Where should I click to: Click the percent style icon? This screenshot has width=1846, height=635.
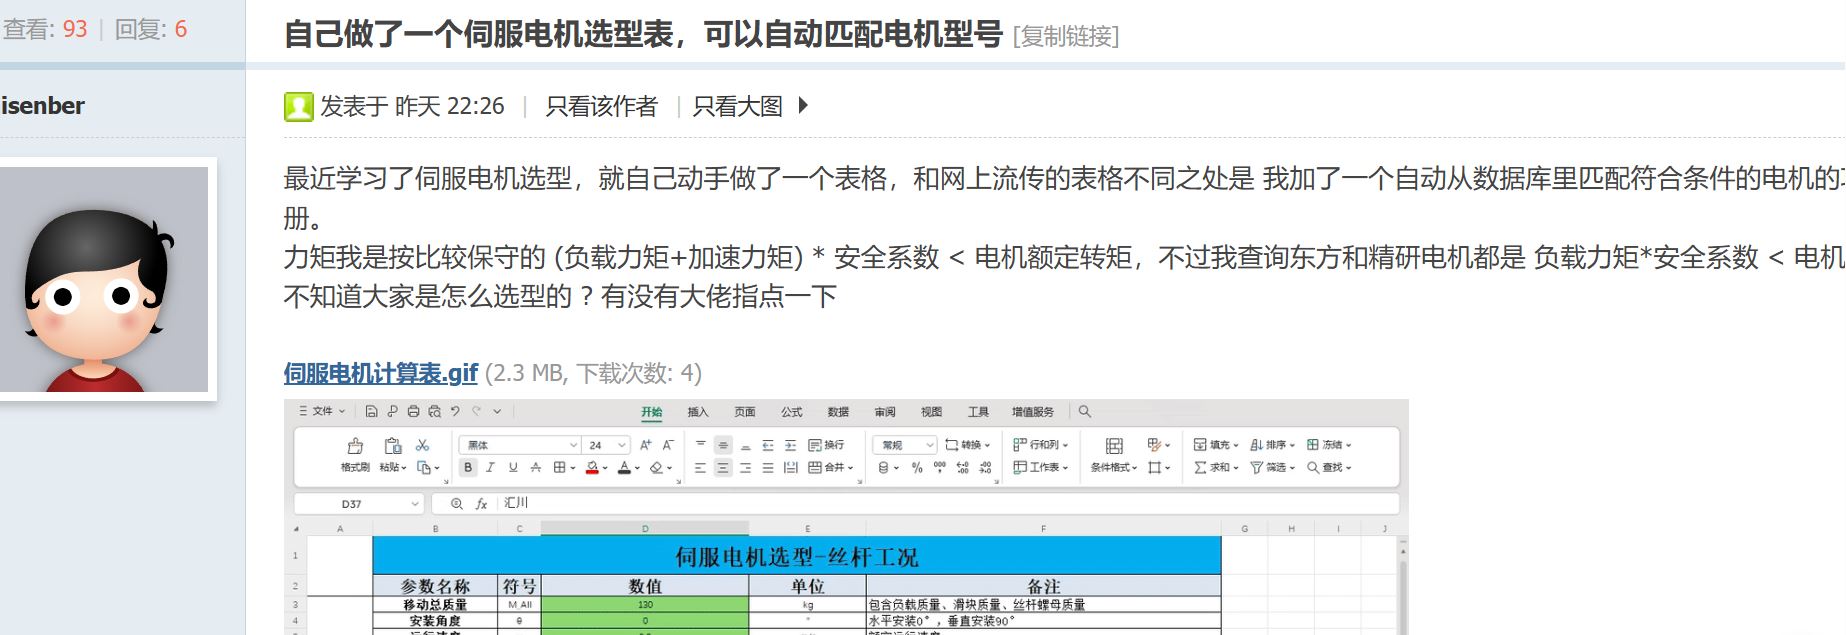pyautogui.click(x=917, y=468)
